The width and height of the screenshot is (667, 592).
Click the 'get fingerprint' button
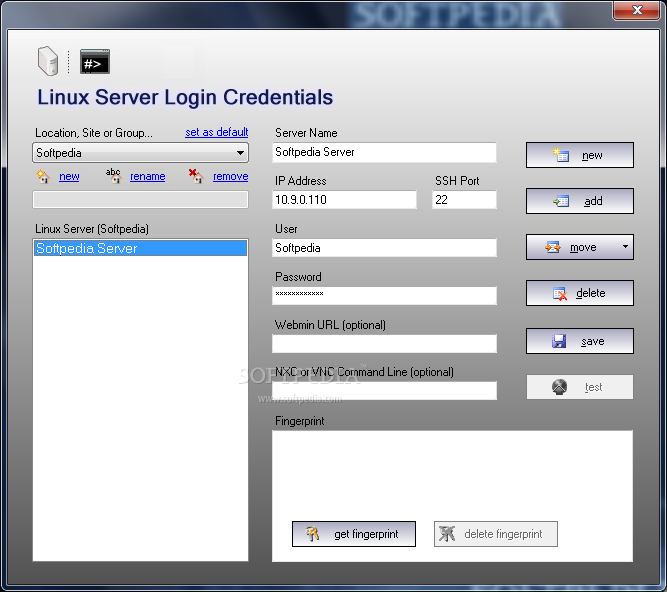click(x=354, y=534)
